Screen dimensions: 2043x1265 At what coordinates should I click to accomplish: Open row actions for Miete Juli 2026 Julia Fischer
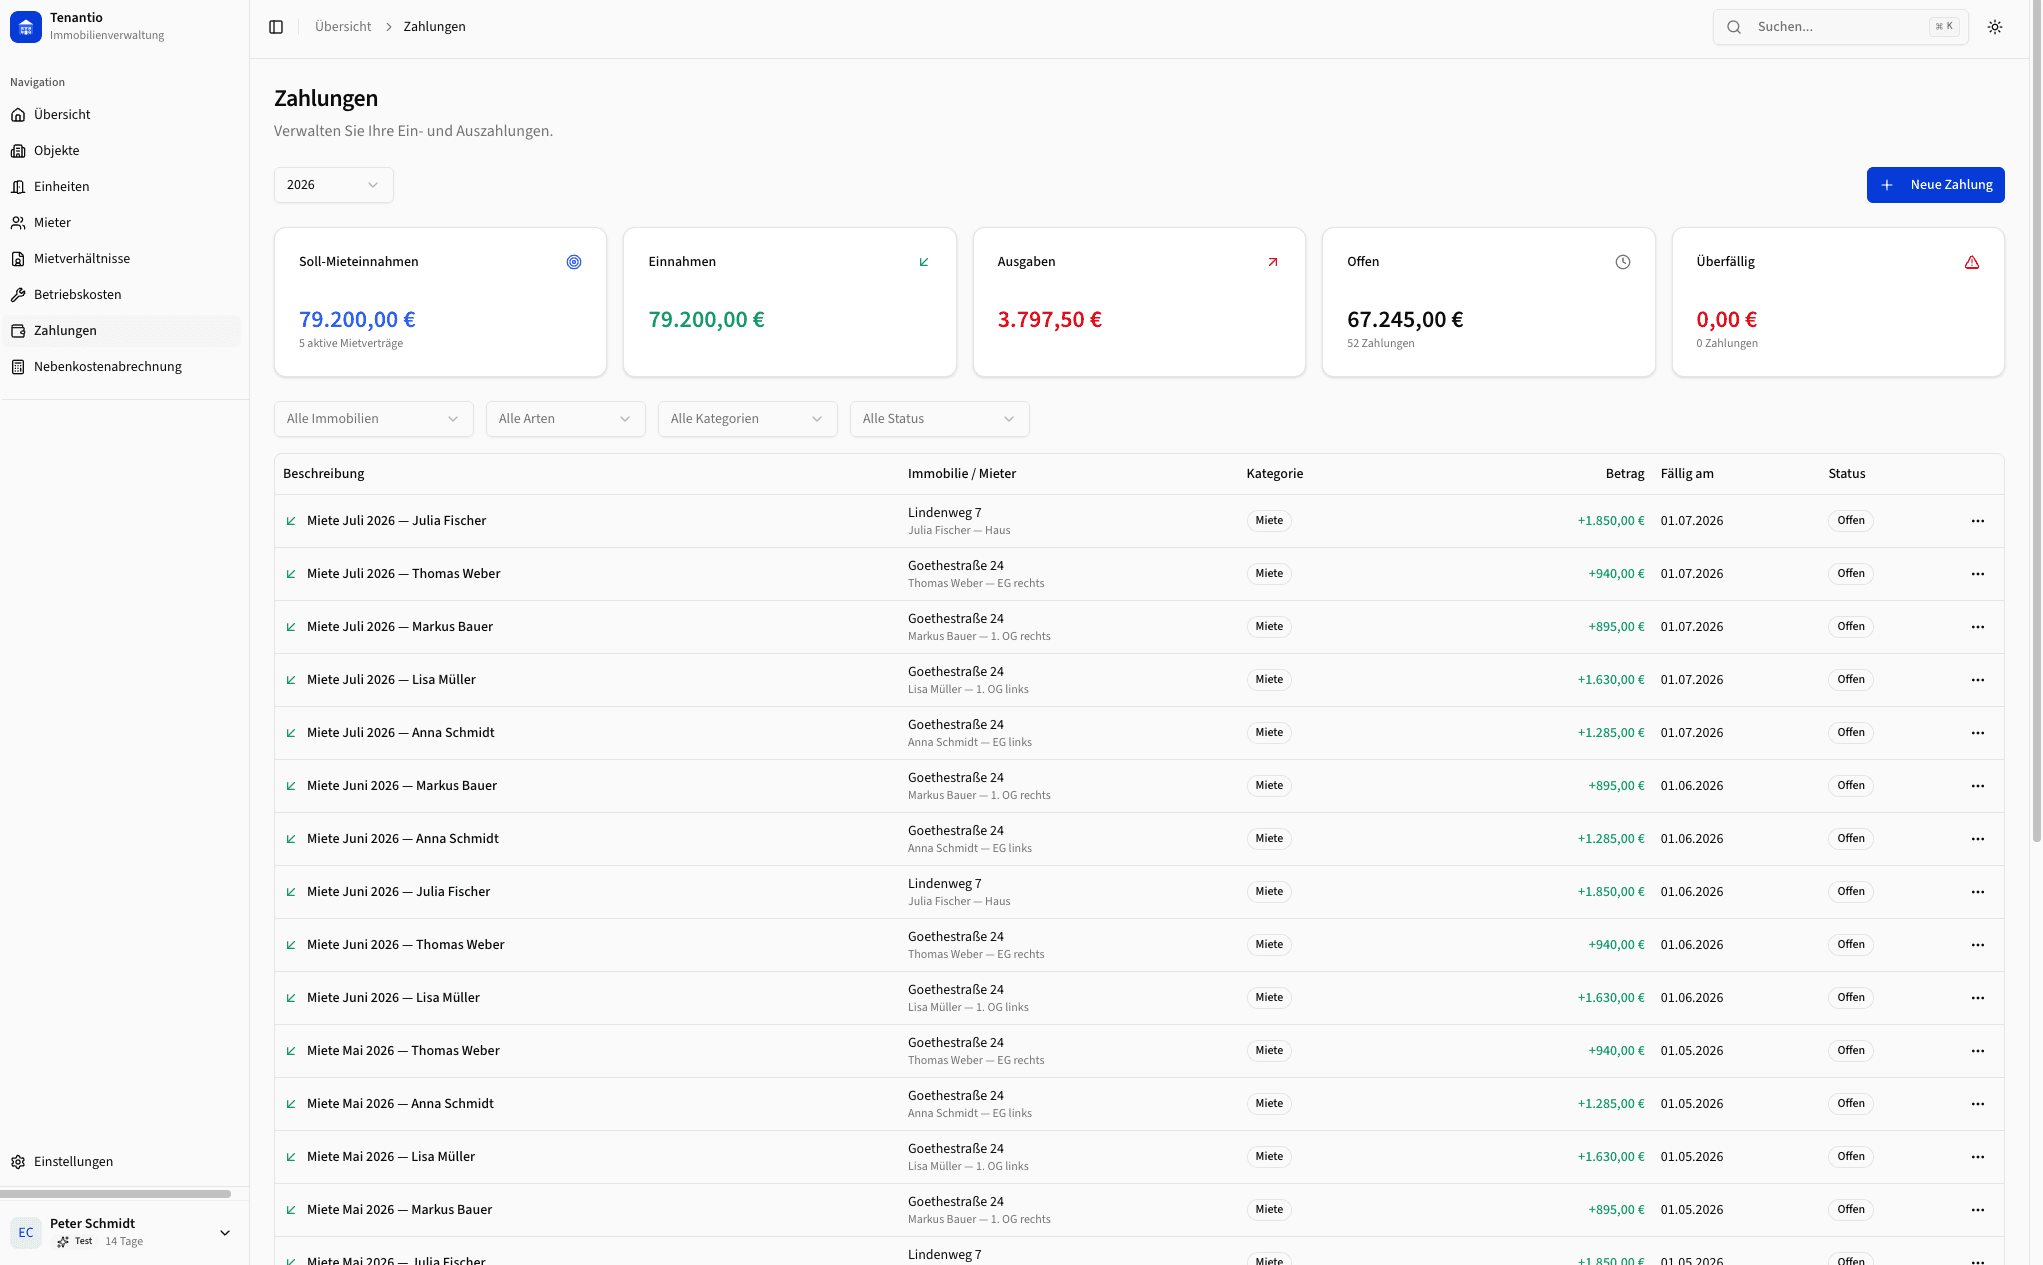tap(1978, 521)
